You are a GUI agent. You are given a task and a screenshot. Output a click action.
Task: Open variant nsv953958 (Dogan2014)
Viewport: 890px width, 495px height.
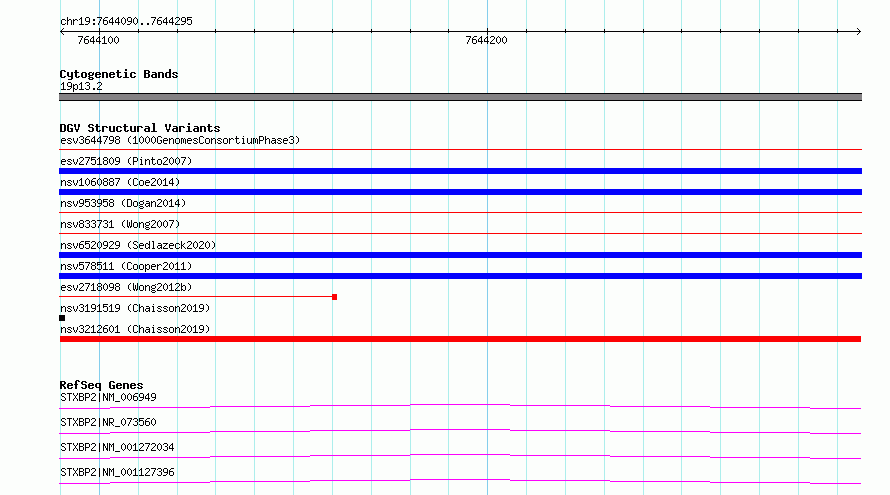click(x=123, y=203)
